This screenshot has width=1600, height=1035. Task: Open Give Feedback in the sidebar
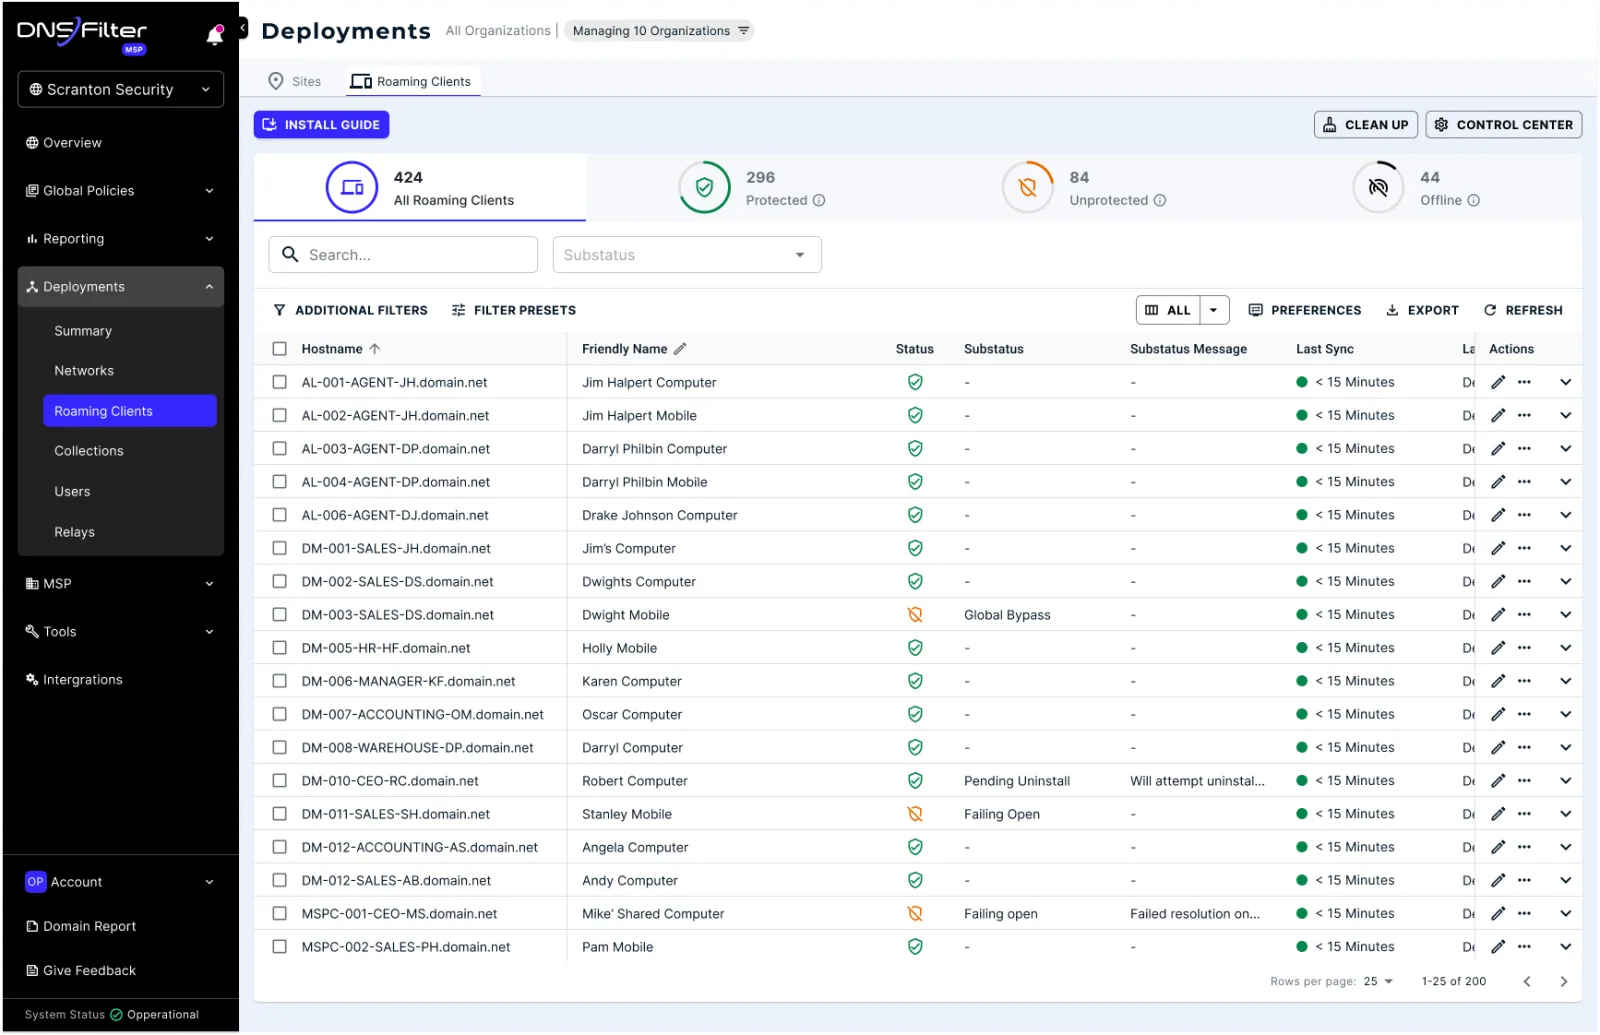[x=81, y=971]
